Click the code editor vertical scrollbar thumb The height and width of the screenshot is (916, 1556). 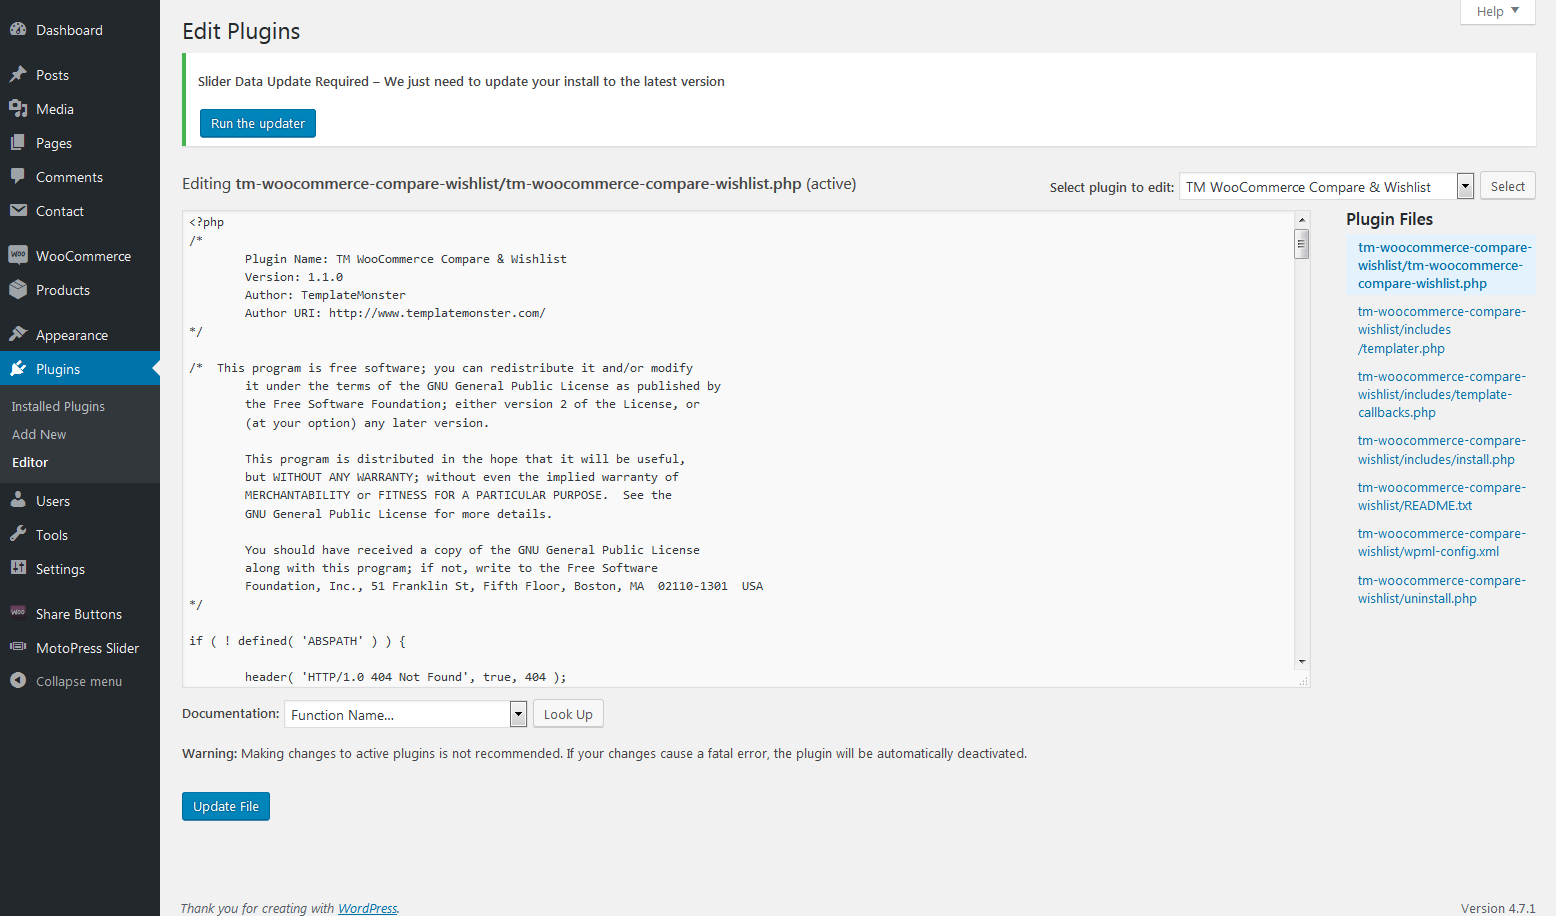(1301, 243)
